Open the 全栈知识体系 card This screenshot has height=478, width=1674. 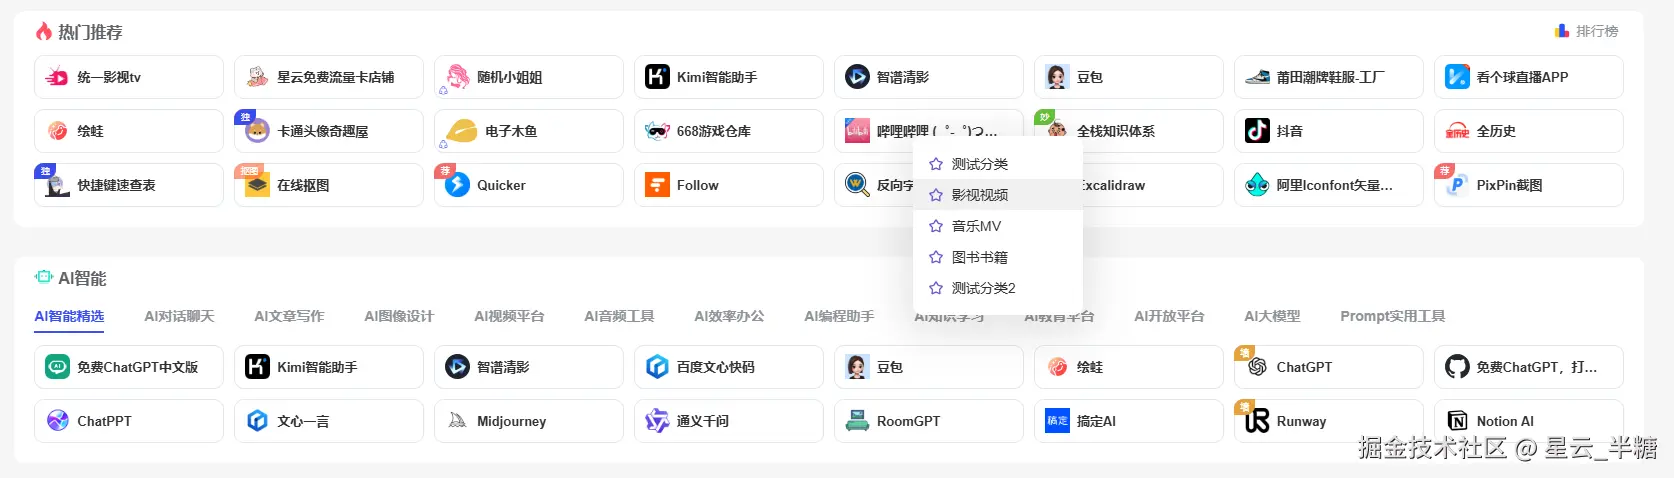coord(1129,131)
